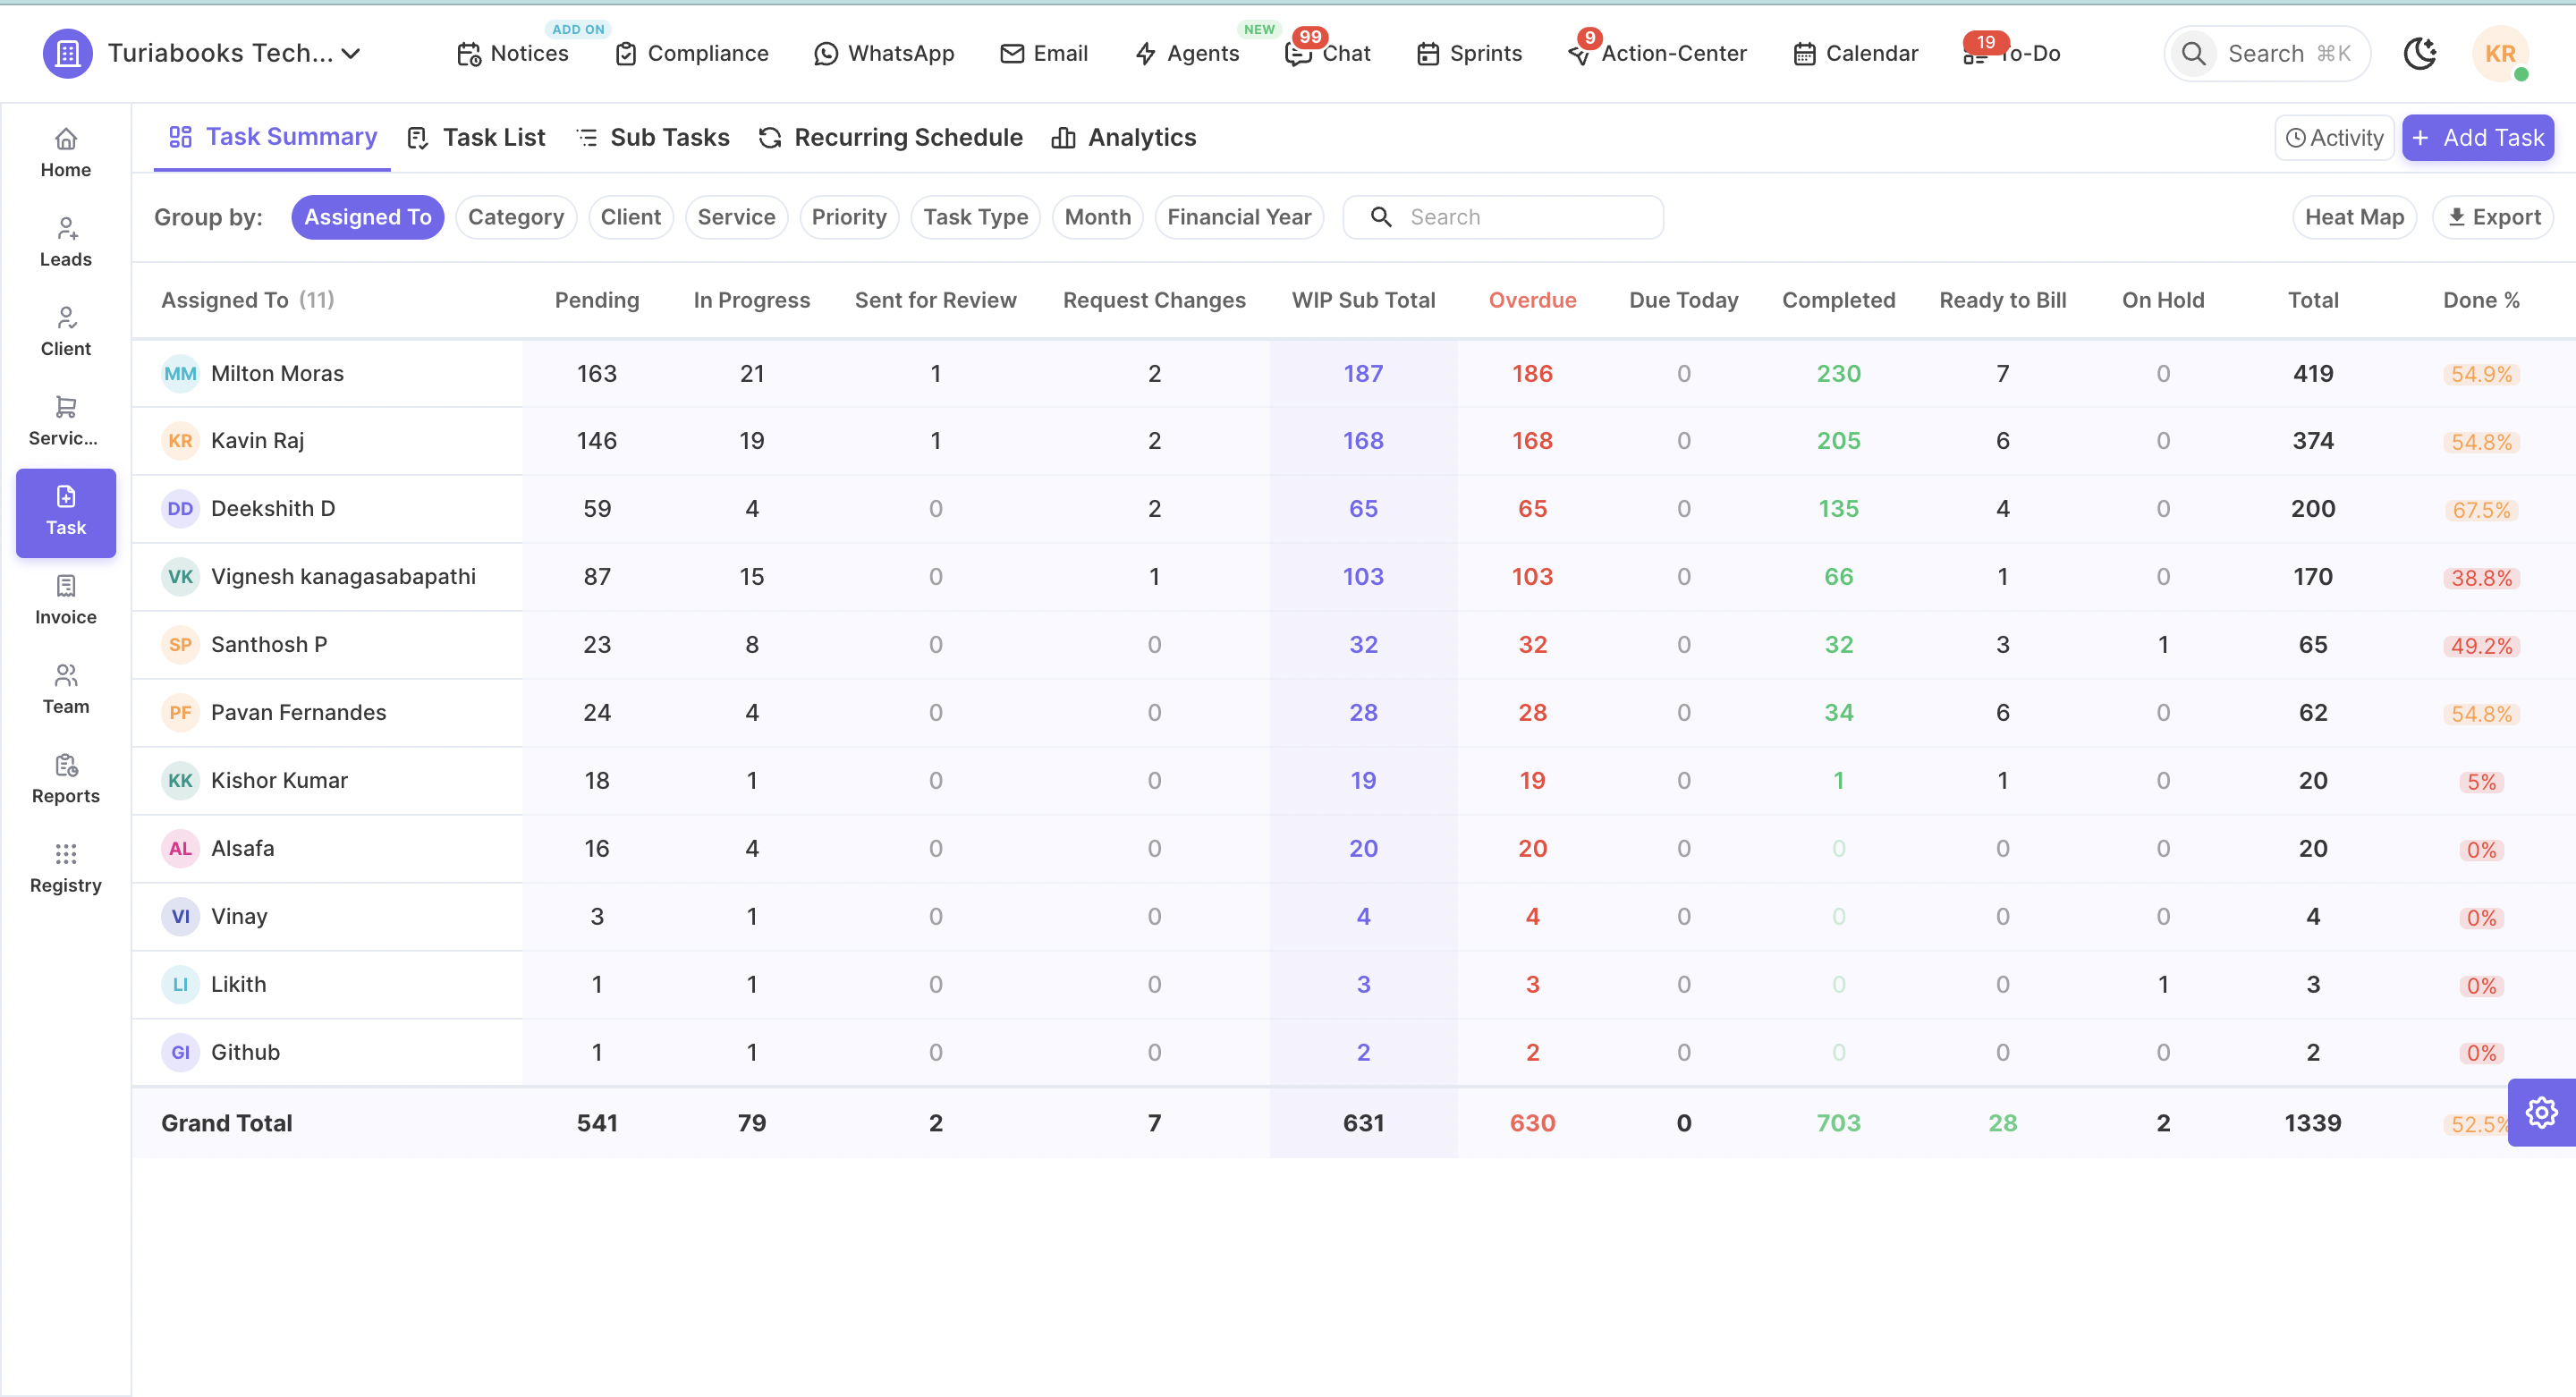Group tasks by Priority
The image size is (2576, 1397).
[850, 217]
